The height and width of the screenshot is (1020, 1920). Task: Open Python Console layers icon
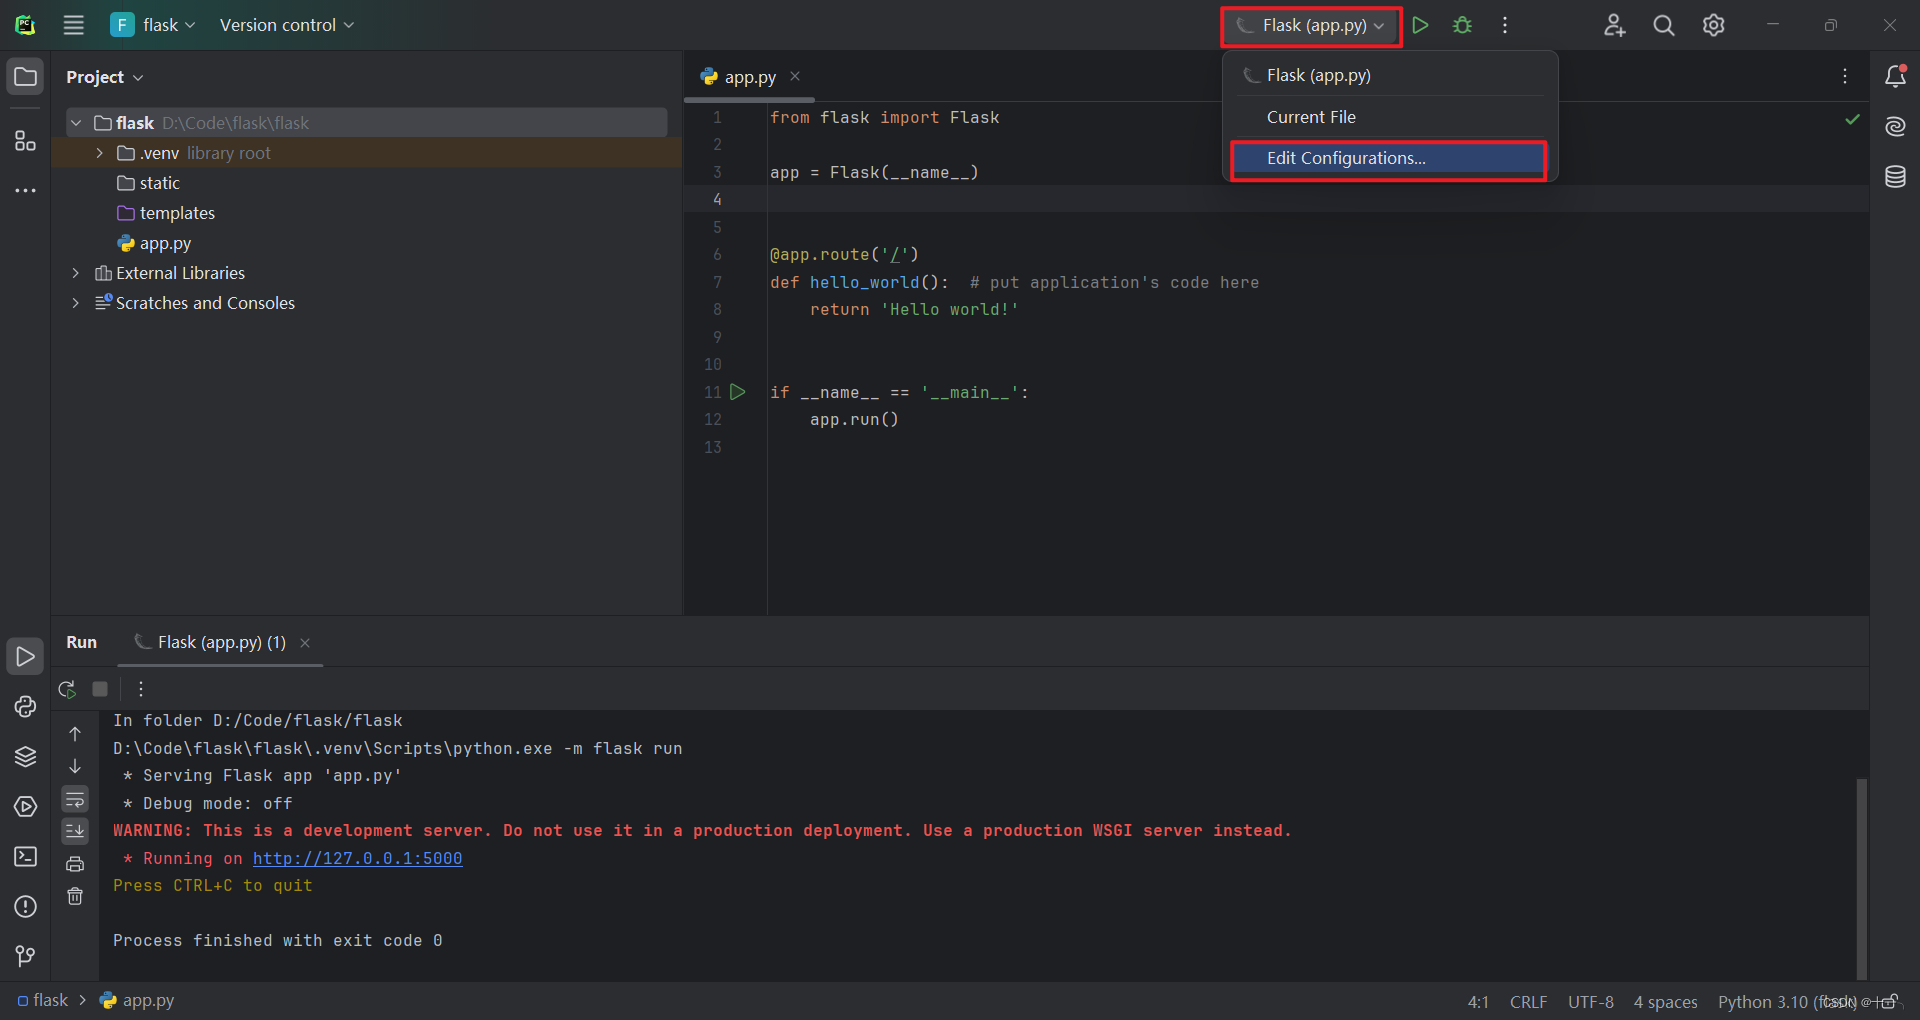coord(25,756)
